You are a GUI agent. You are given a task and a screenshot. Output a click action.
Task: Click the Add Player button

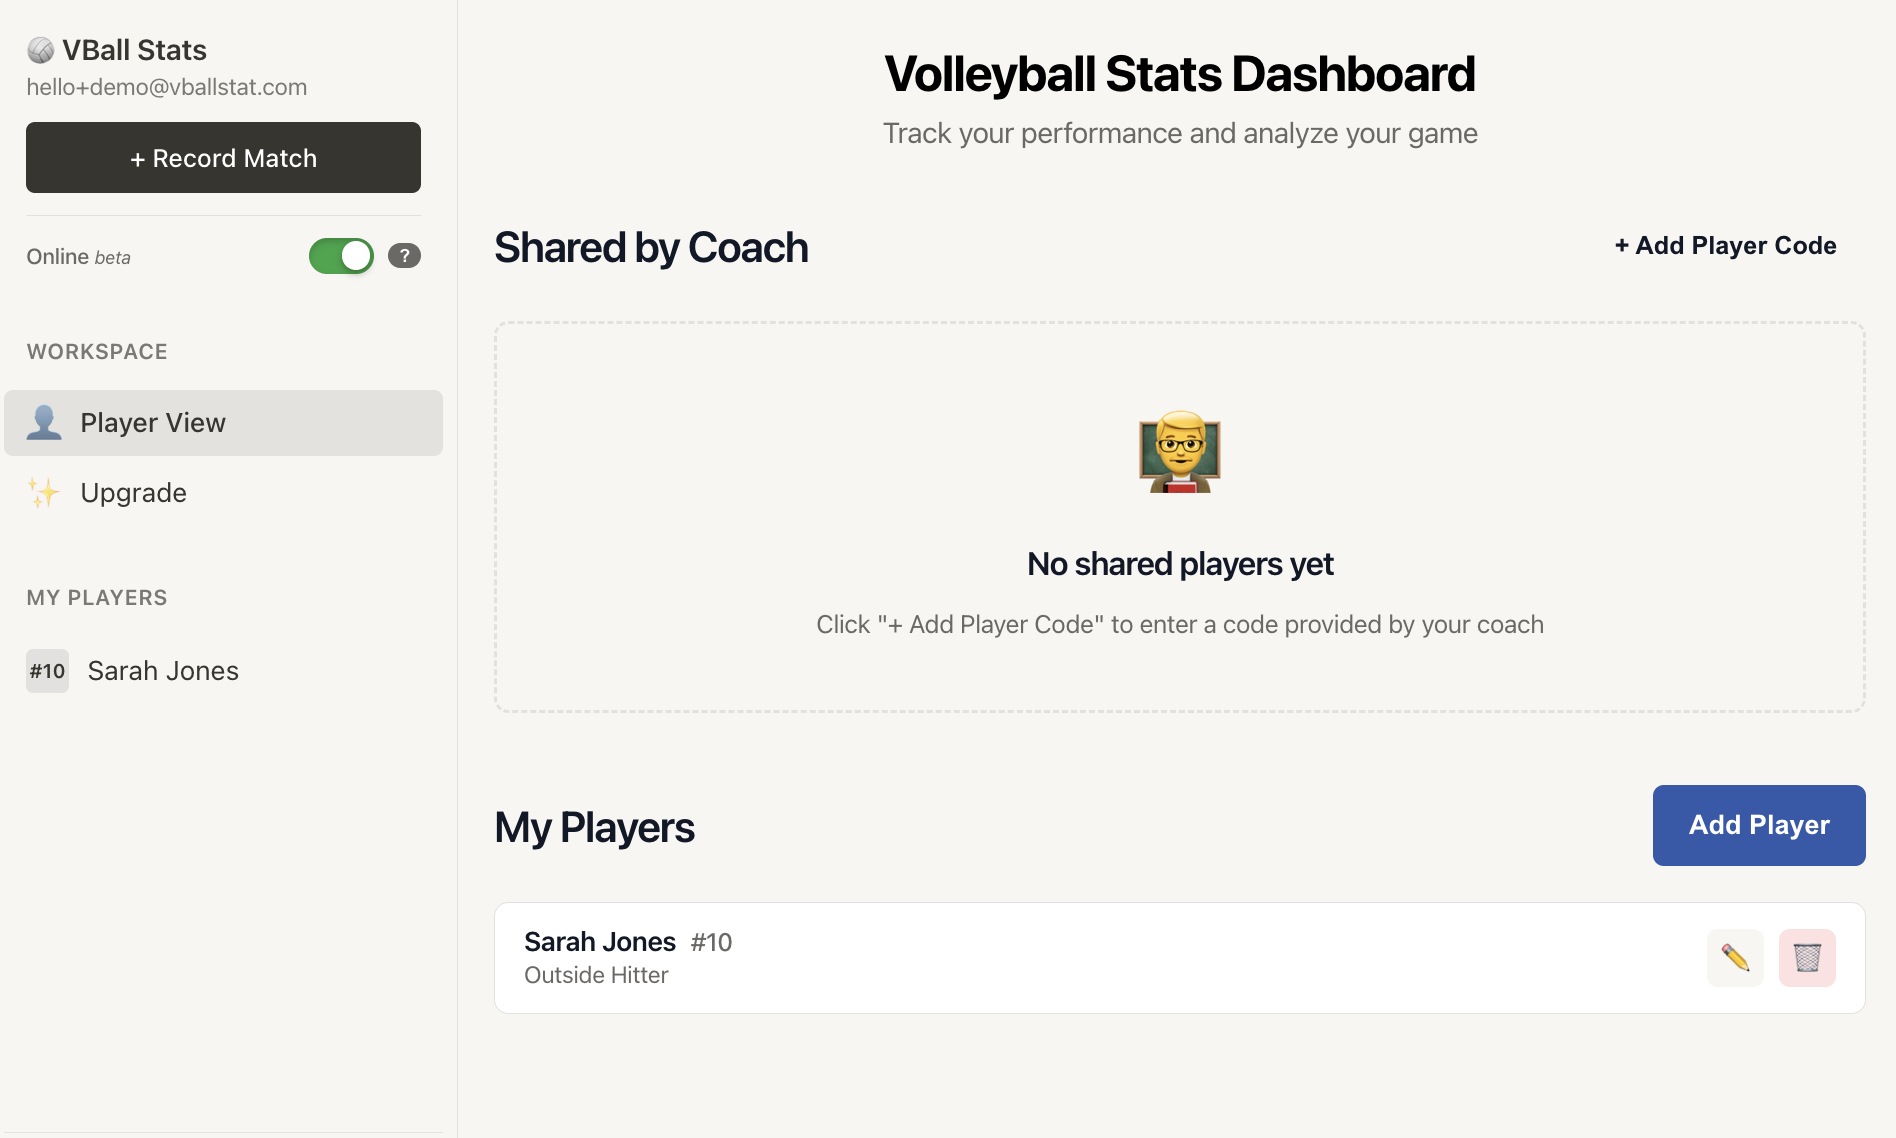[x=1758, y=825]
